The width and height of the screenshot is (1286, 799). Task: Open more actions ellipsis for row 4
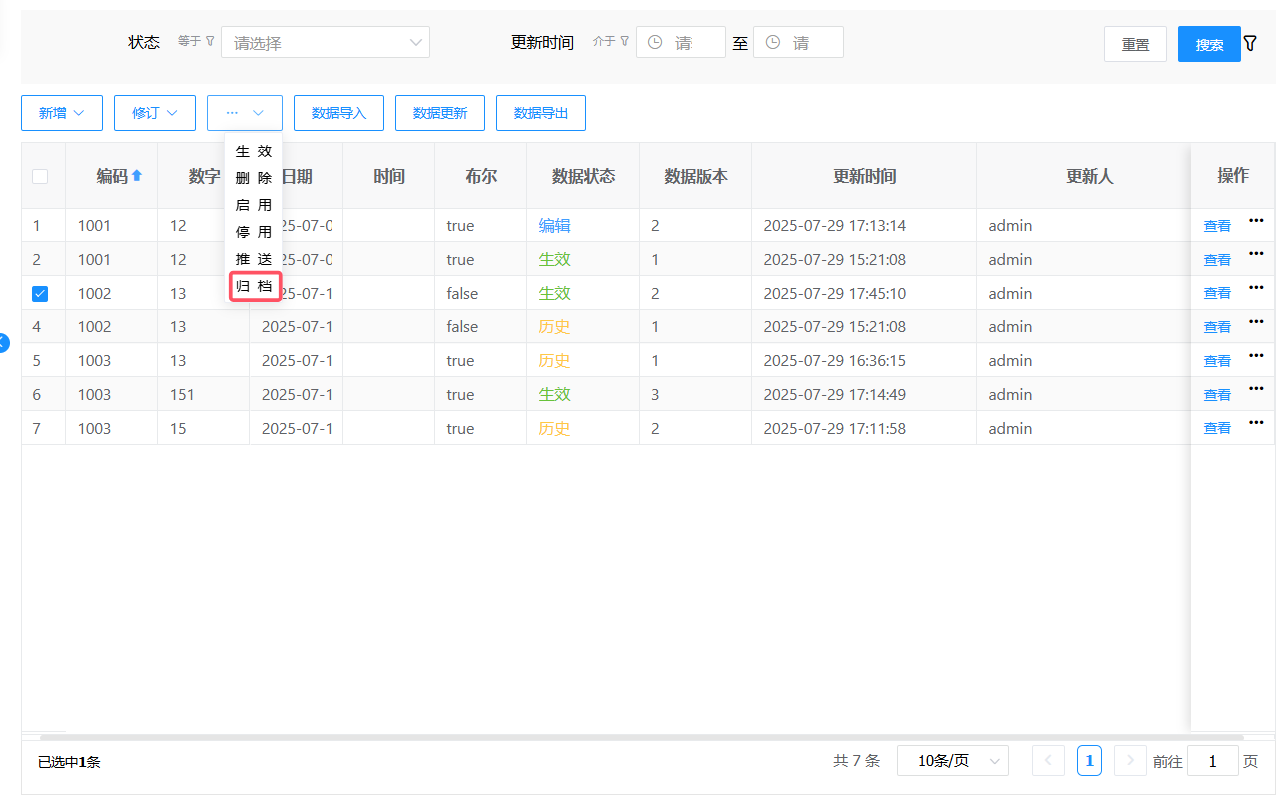pos(1256,322)
